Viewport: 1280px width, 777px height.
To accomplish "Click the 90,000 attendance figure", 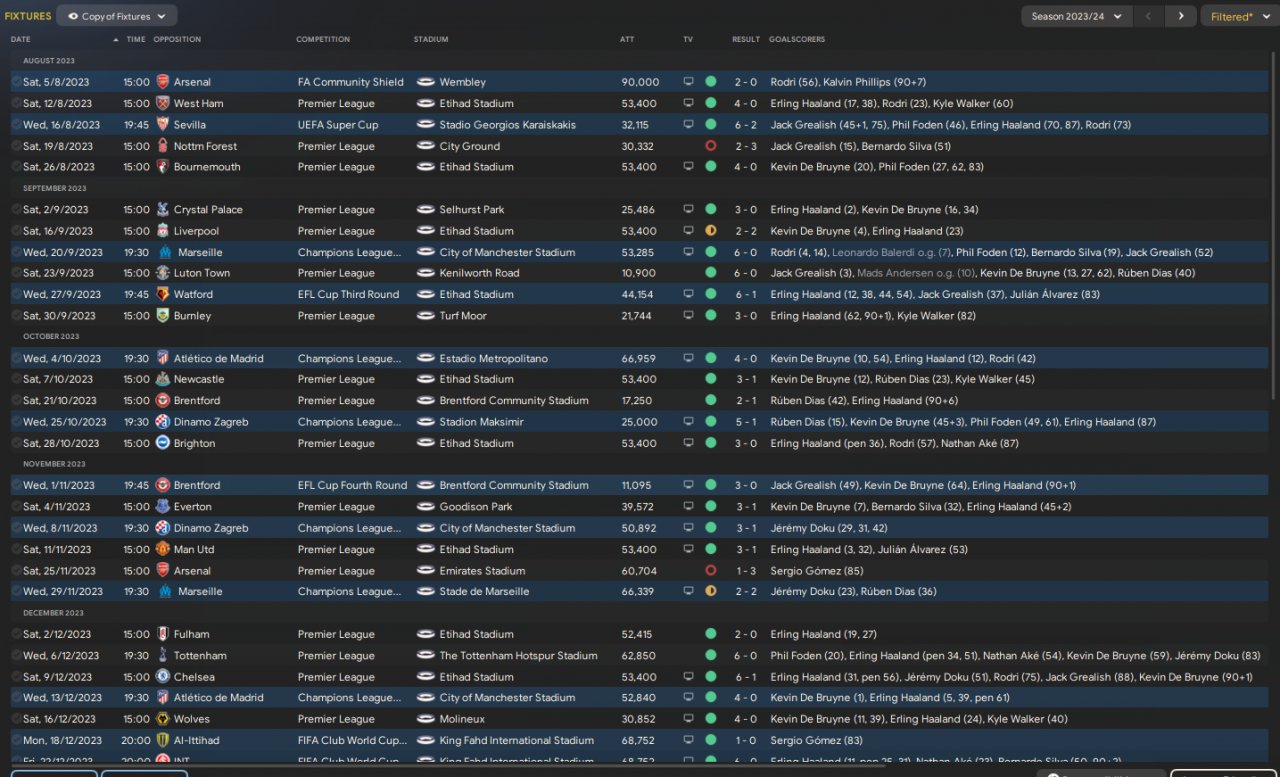I will [x=640, y=82].
